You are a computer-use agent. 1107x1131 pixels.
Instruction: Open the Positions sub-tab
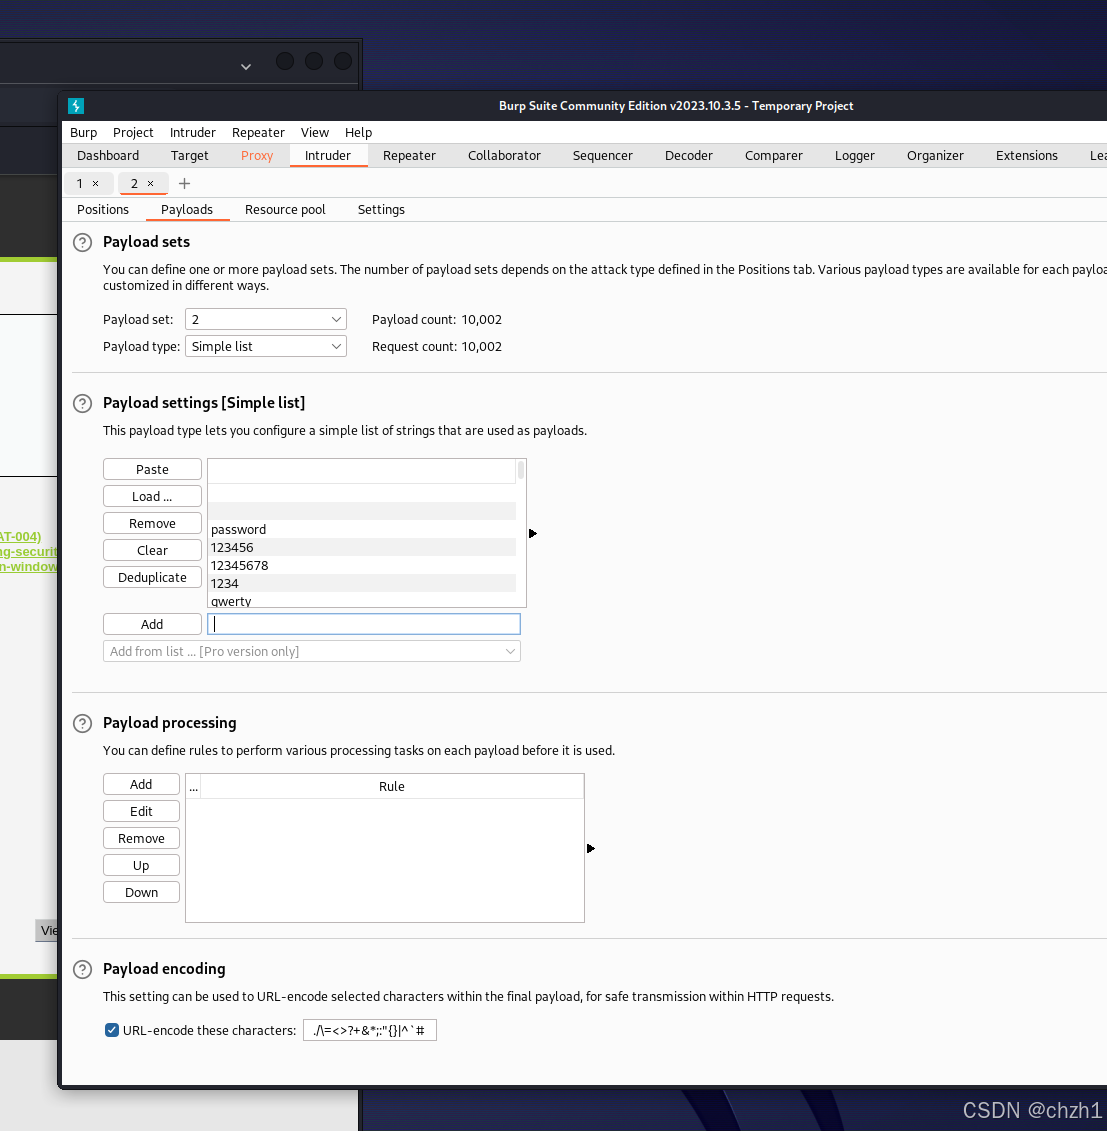click(x=103, y=210)
